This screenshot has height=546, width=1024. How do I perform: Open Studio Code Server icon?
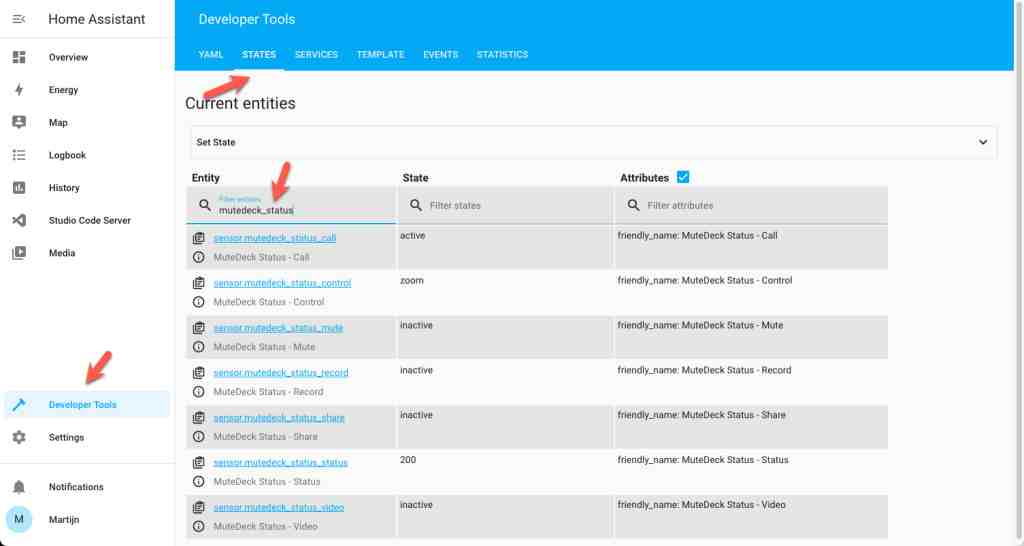tap(19, 220)
